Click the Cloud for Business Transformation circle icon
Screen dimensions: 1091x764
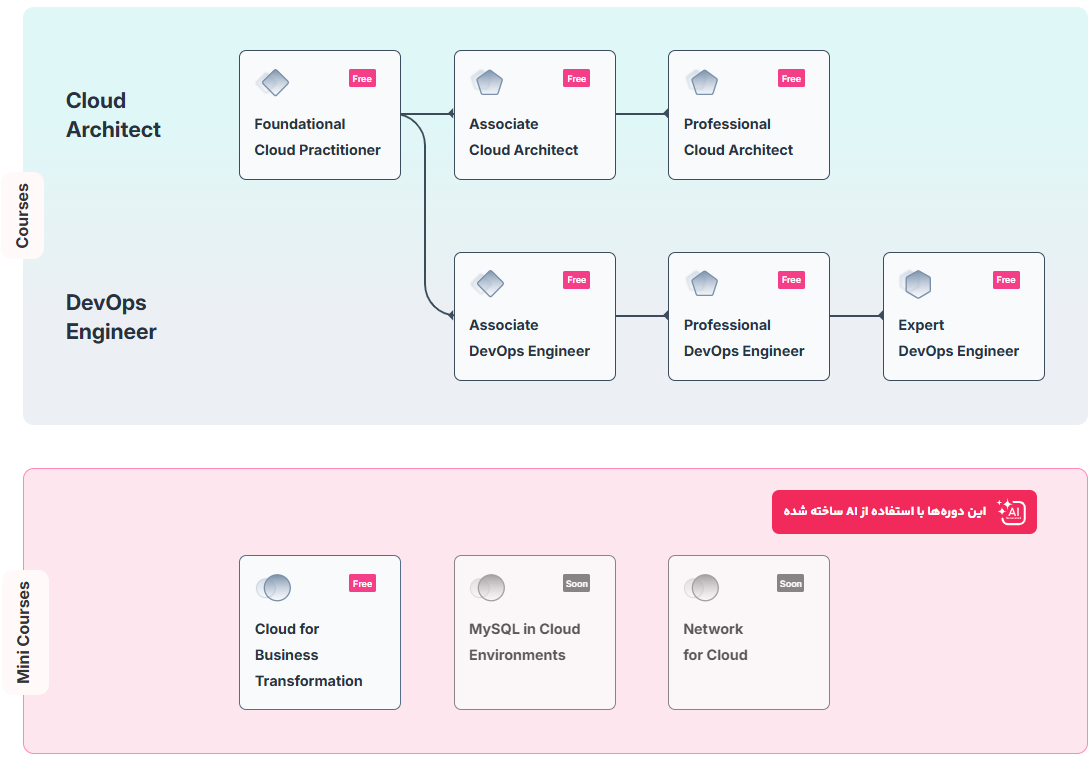[x=273, y=588]
